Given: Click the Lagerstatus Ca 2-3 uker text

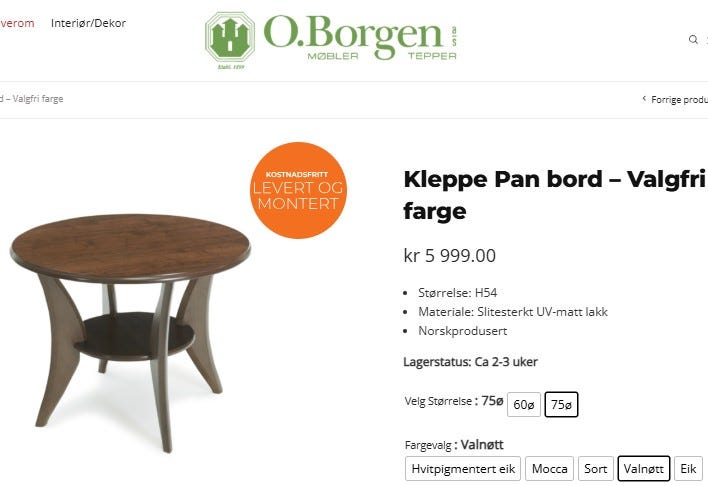Looking at the screenshot, I should pyautogui.click(x=470, y=362).
